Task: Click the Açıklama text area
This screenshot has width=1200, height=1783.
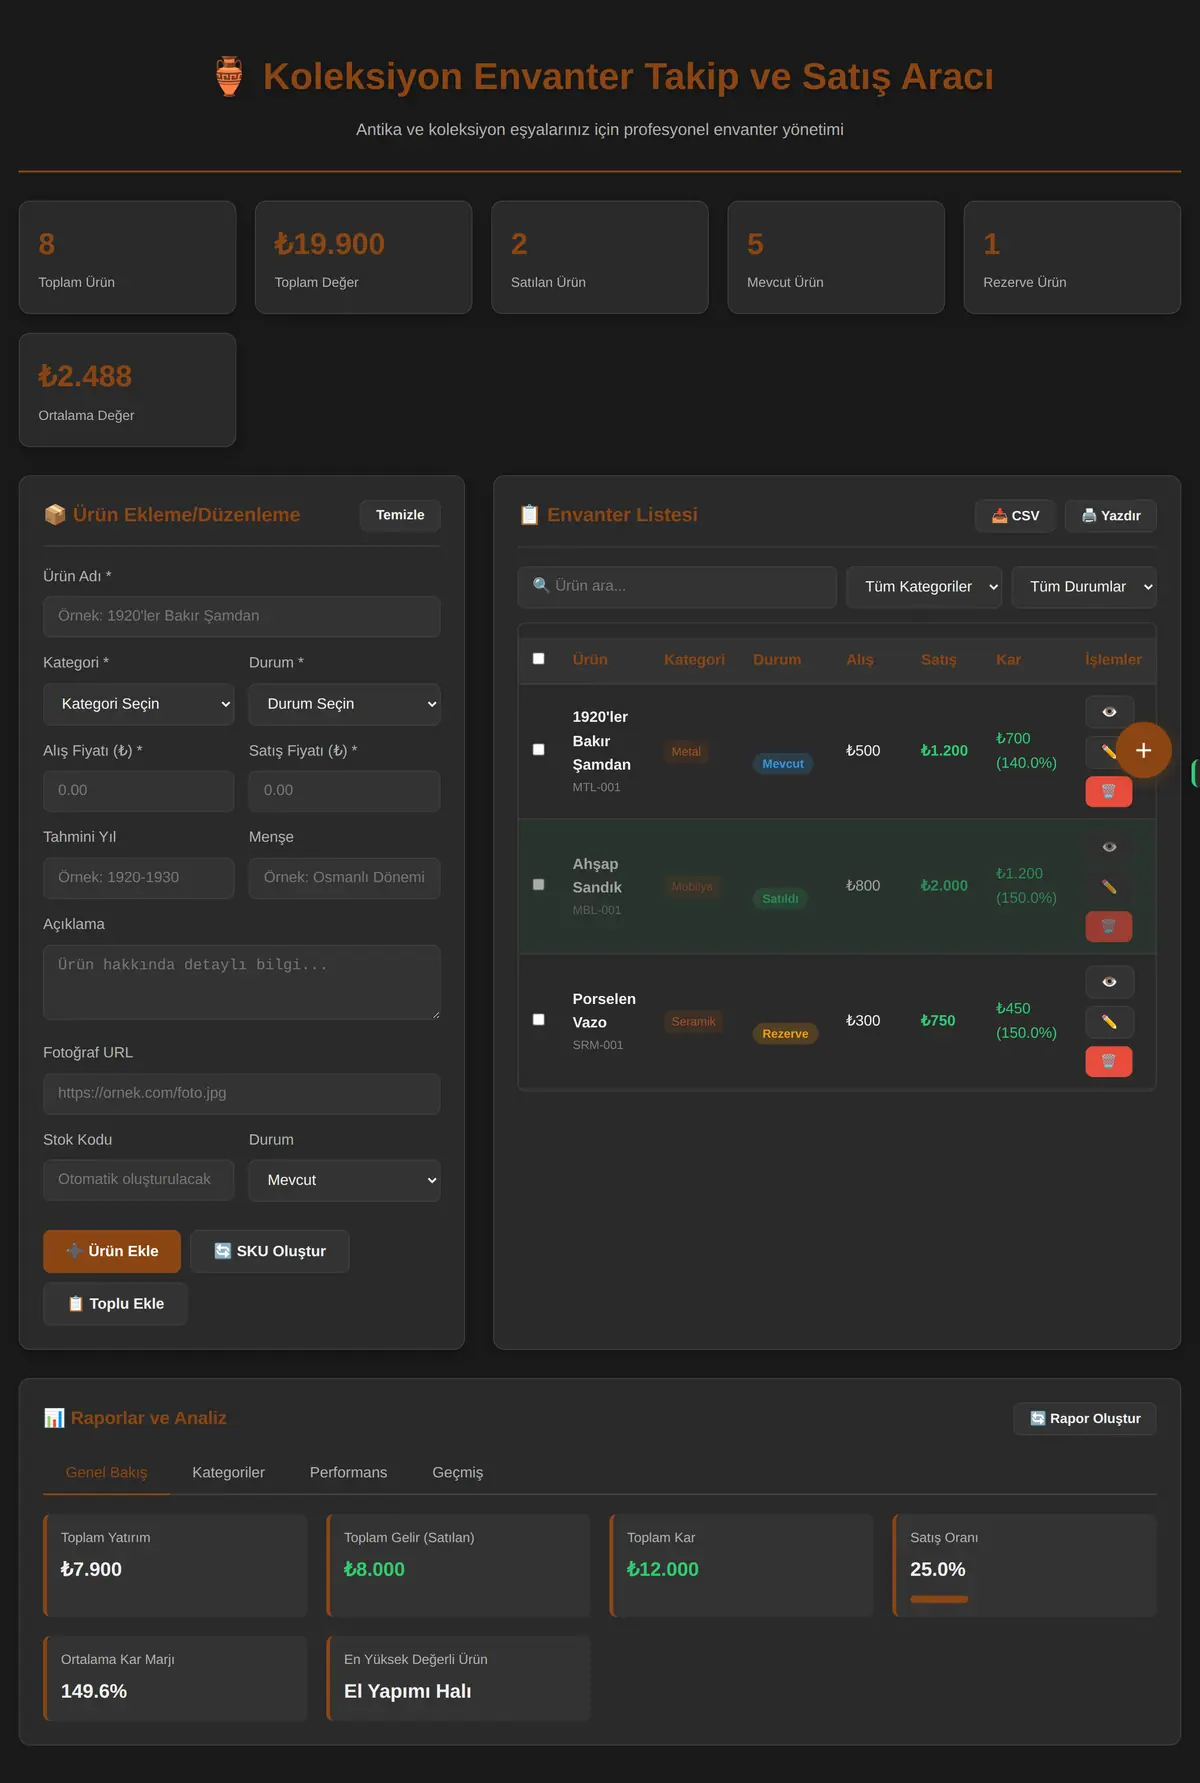Action: point(242,983)
